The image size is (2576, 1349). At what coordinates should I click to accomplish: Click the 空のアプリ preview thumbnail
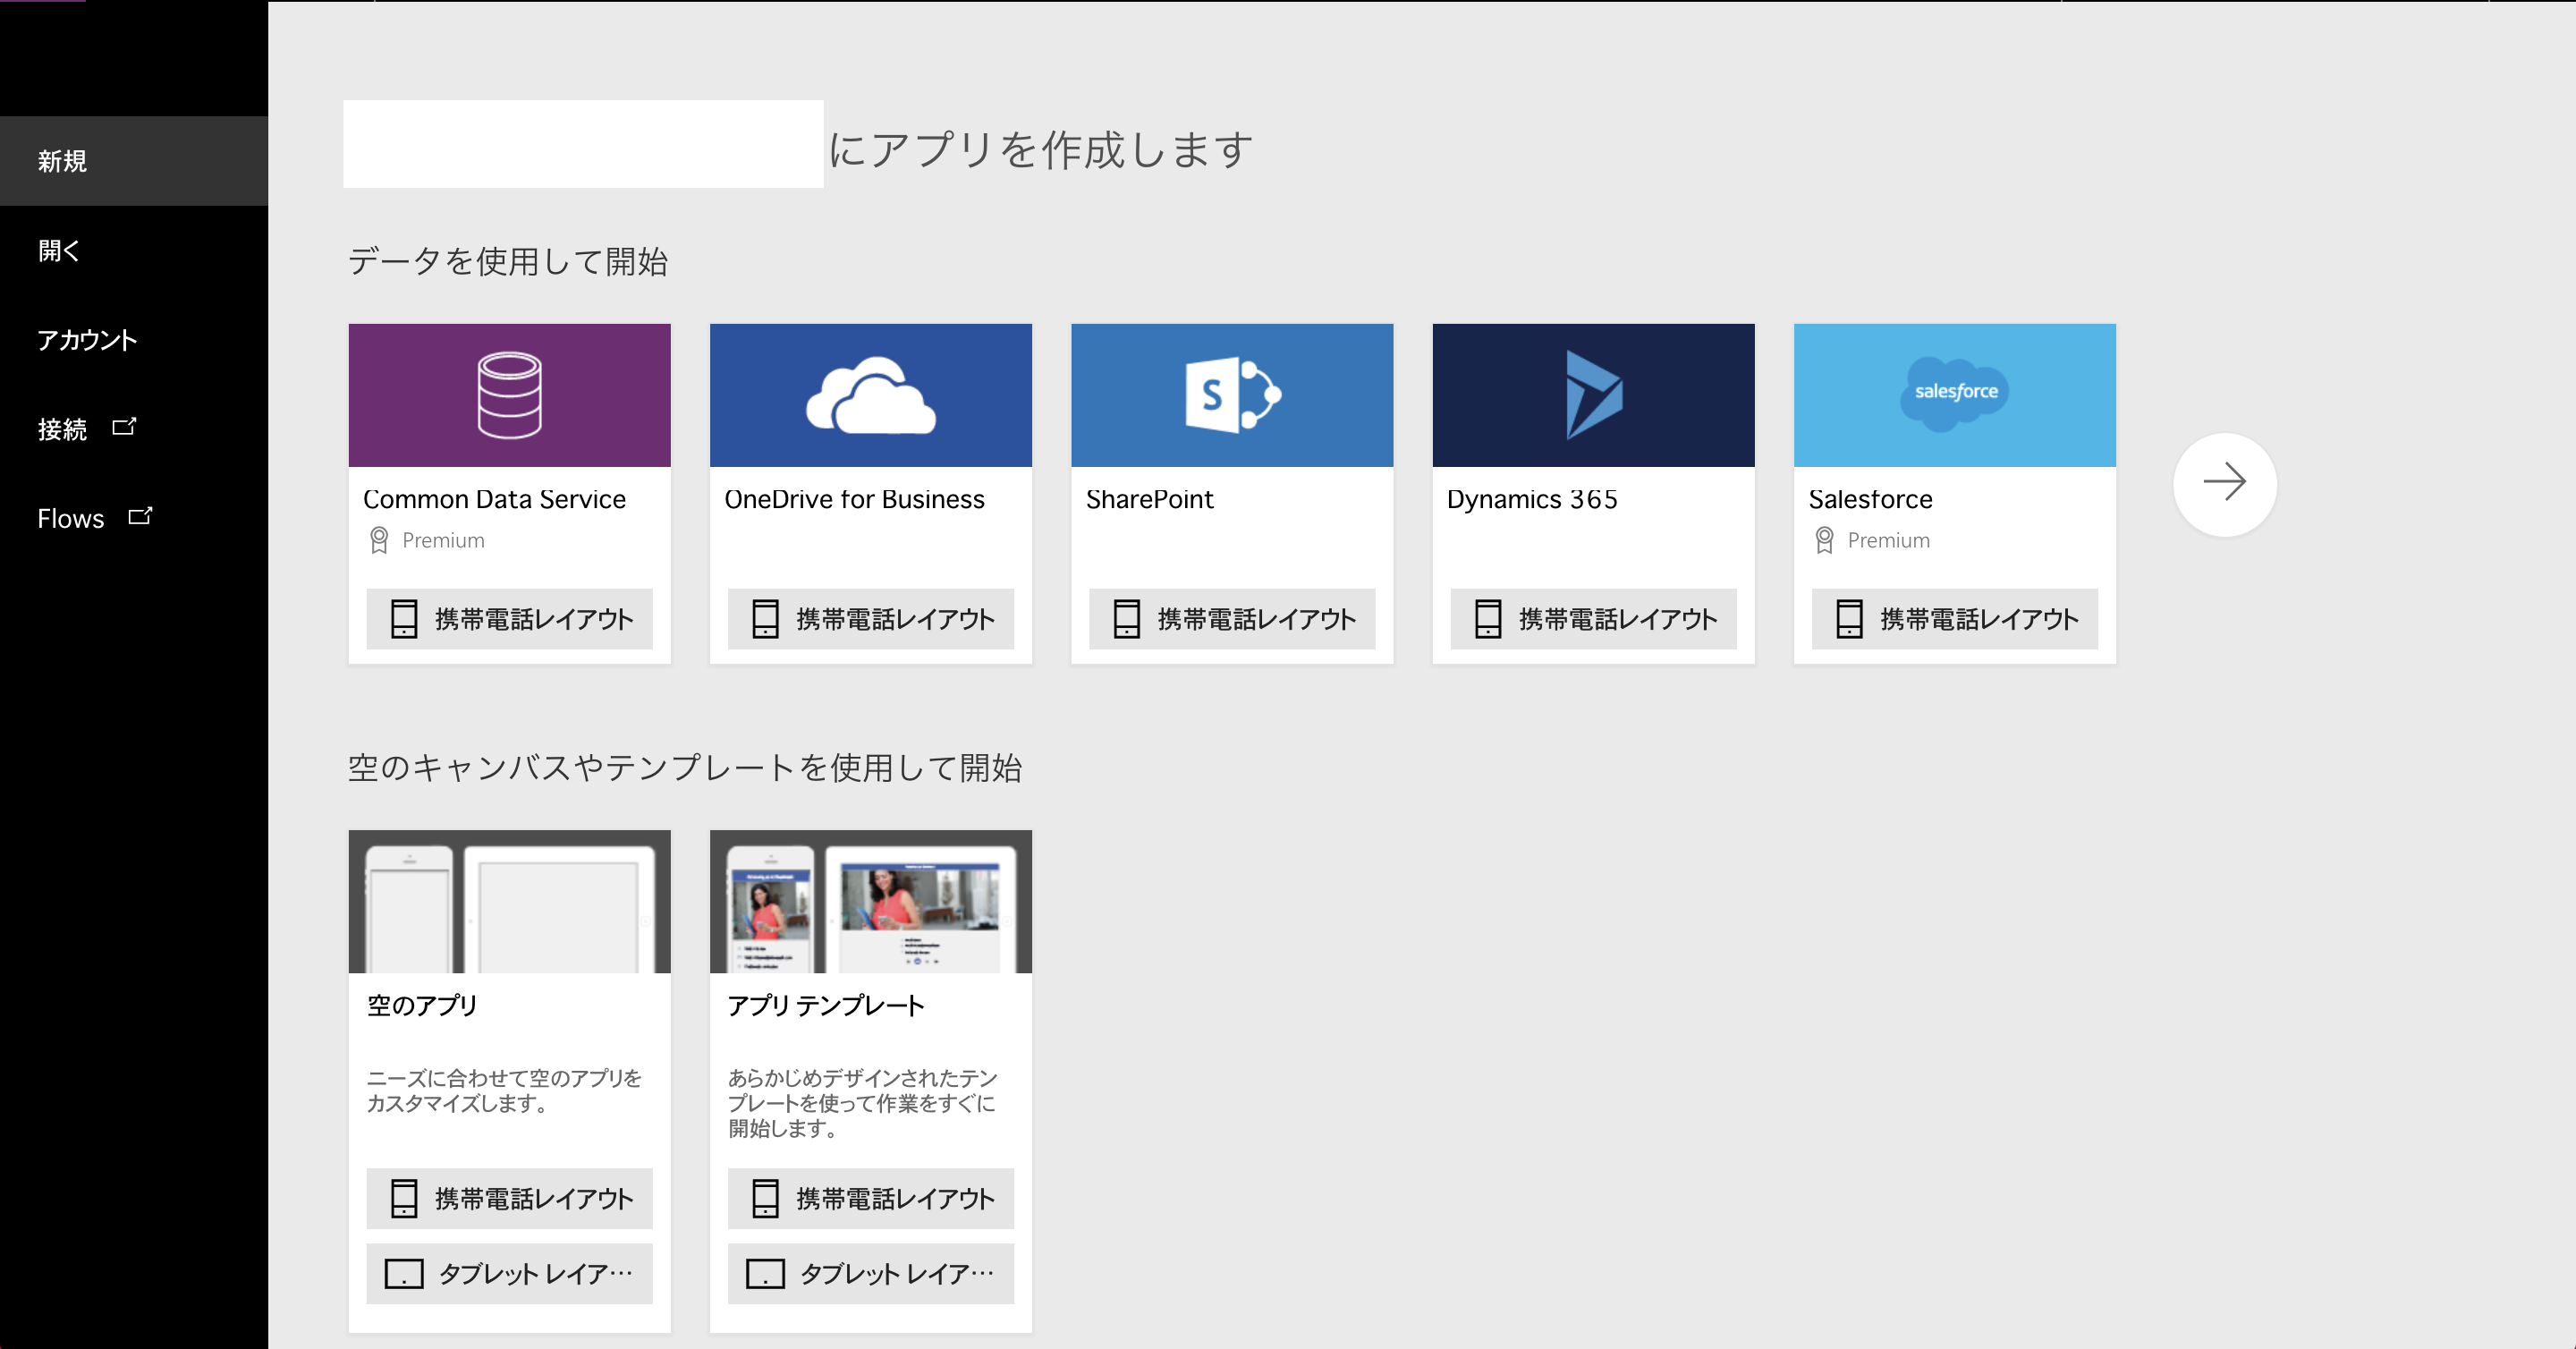[509, 901]
